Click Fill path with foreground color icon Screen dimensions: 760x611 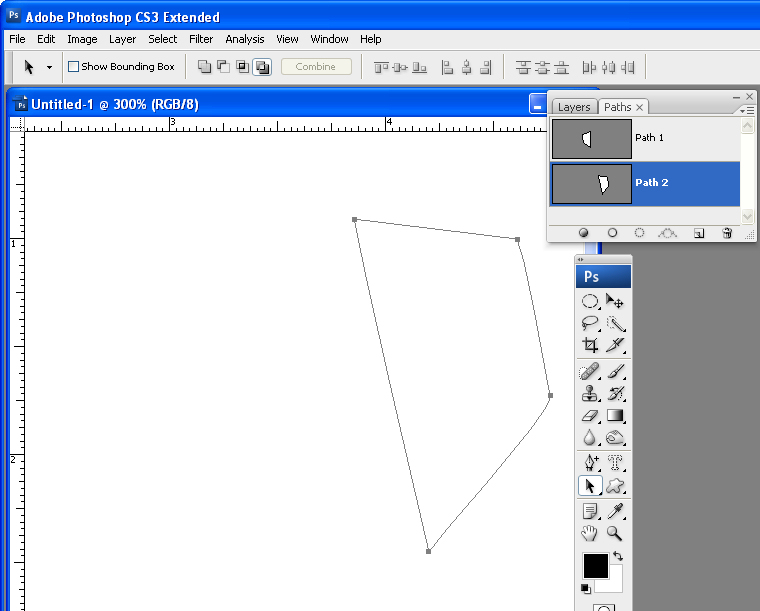click(584, 233)
